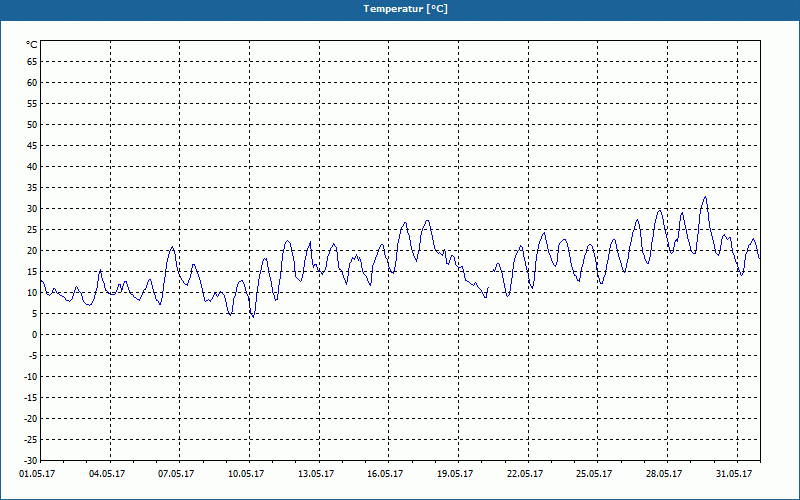Click the 65 value on the y-axis

32,62
